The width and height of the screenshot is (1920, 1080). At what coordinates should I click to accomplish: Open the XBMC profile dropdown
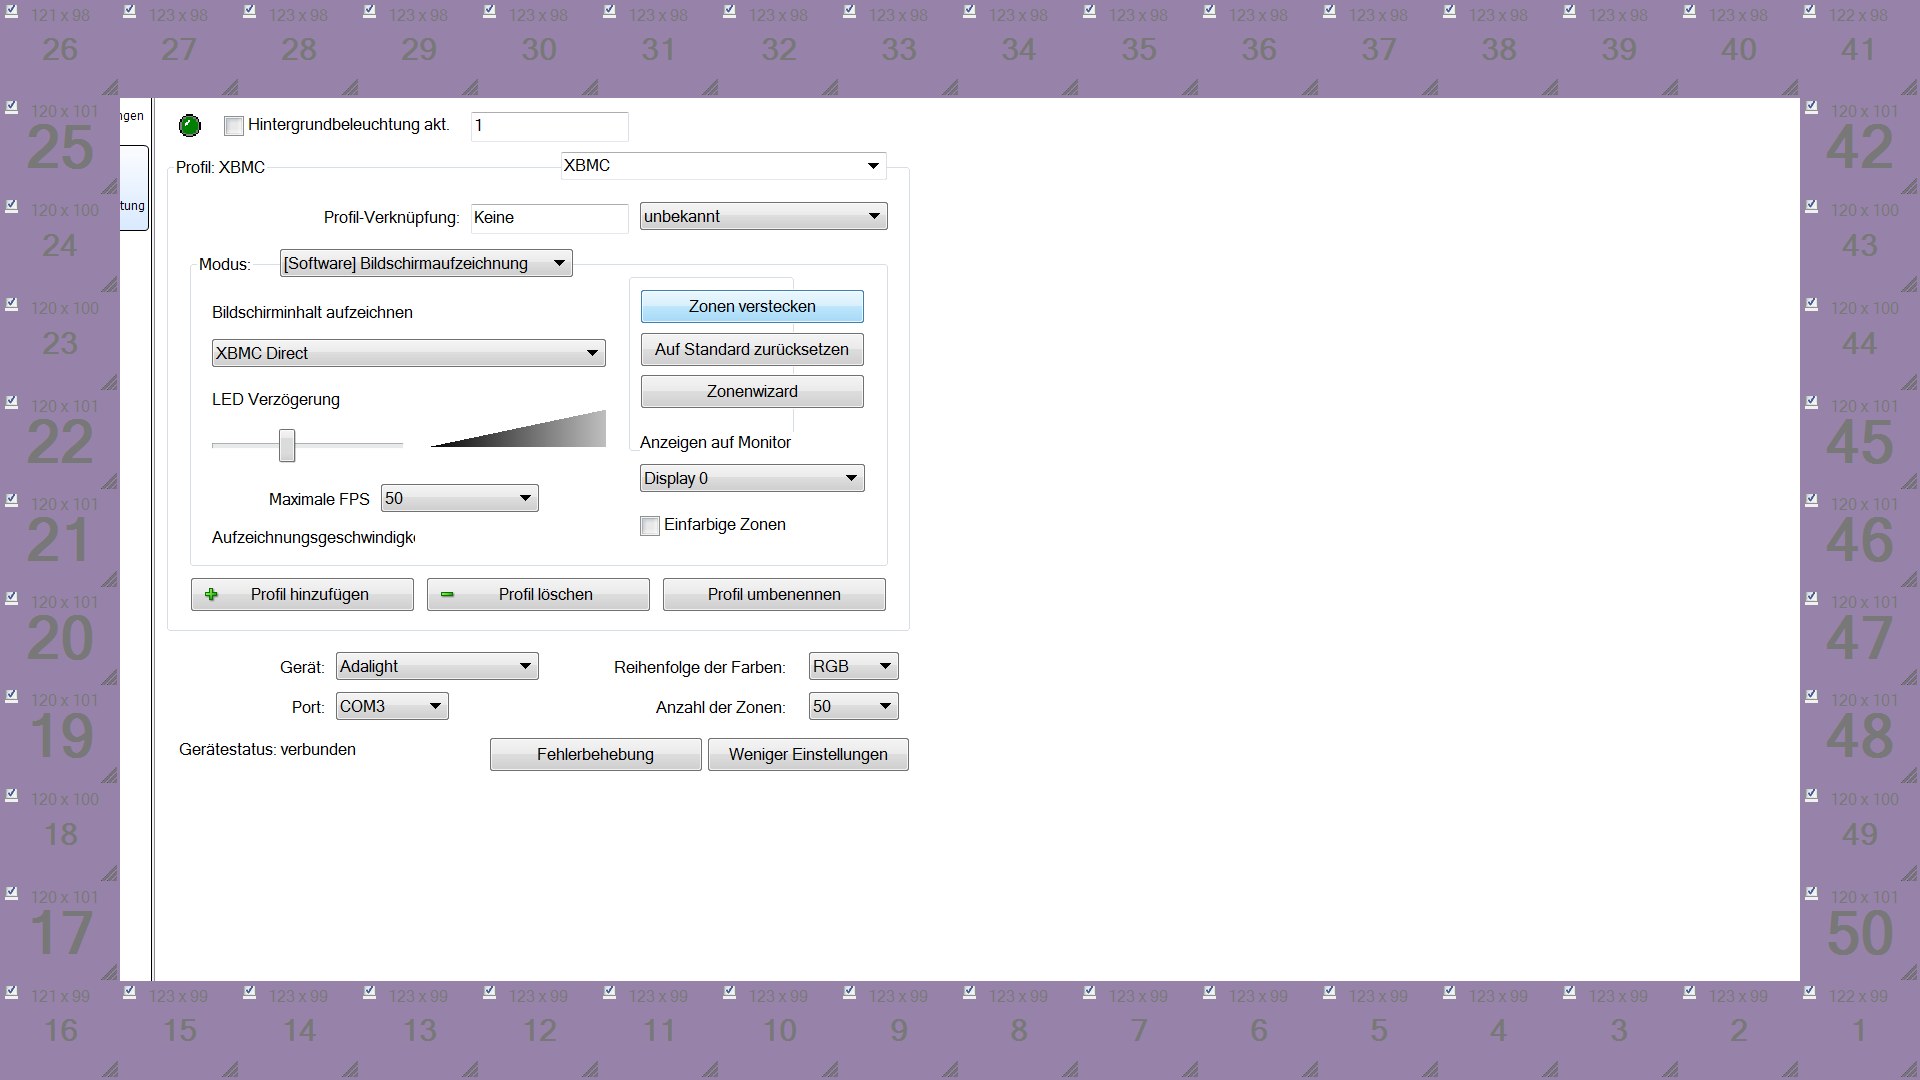(723, 166)
